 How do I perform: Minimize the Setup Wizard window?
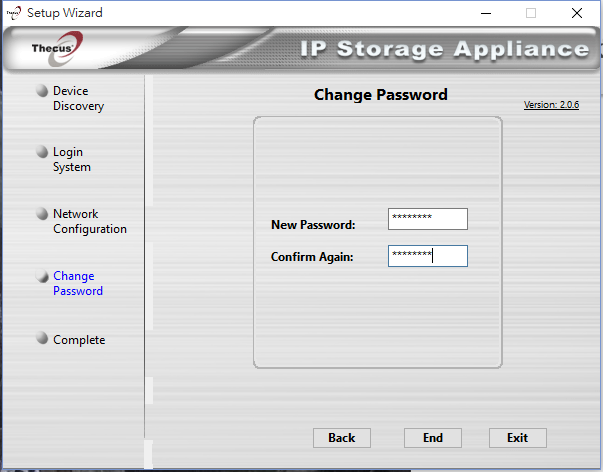(486, 13)
